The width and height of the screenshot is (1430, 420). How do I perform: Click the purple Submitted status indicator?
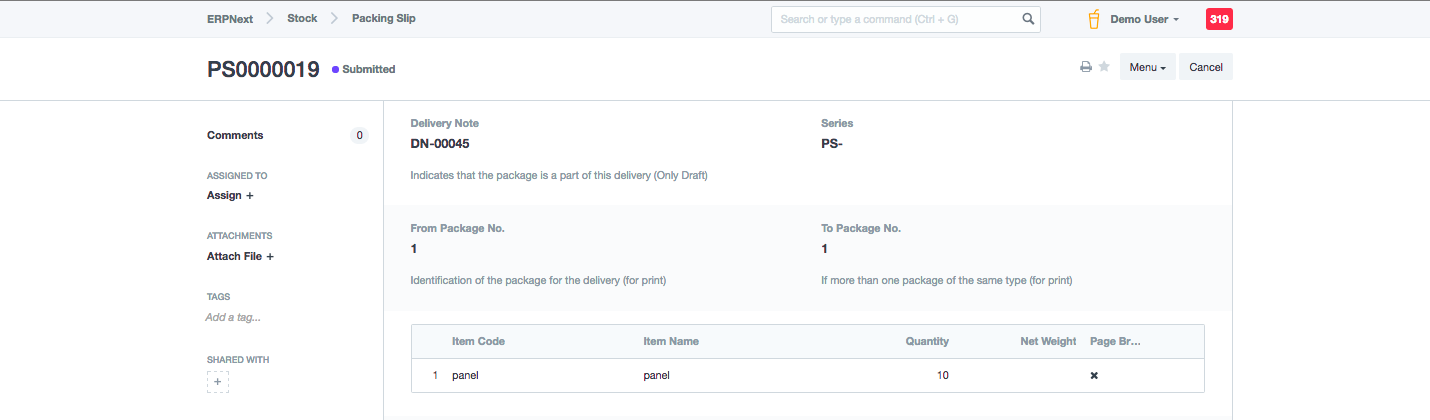tap(364, 70)
